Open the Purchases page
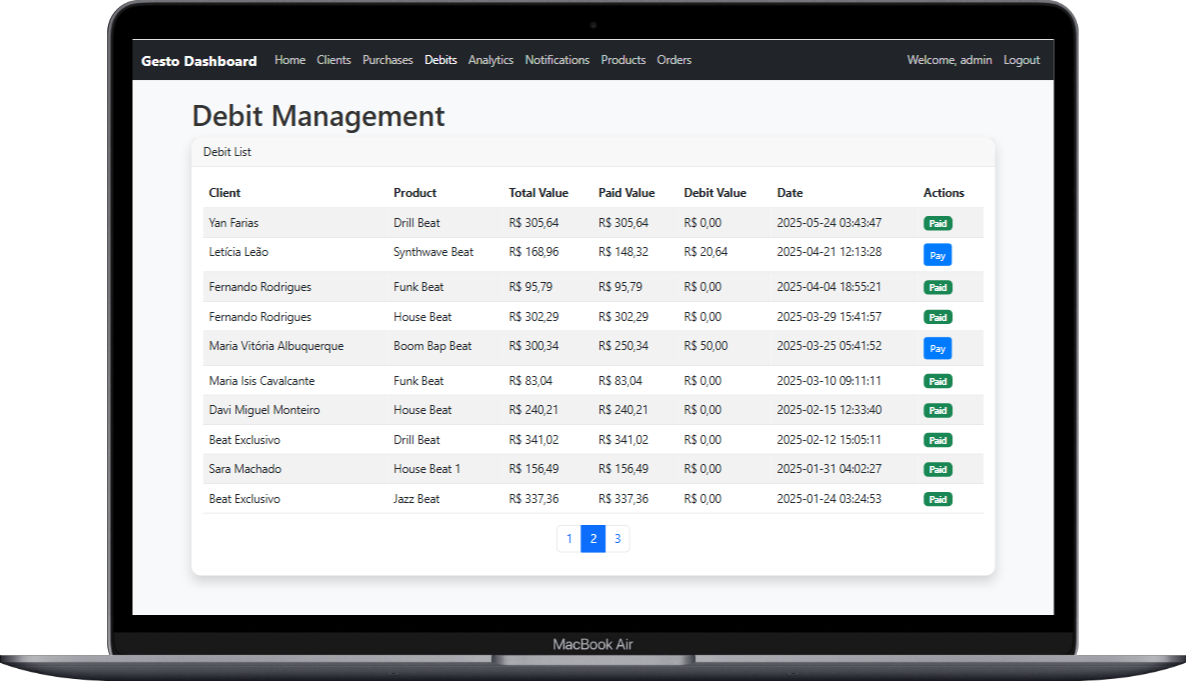 tap(388, 60)
